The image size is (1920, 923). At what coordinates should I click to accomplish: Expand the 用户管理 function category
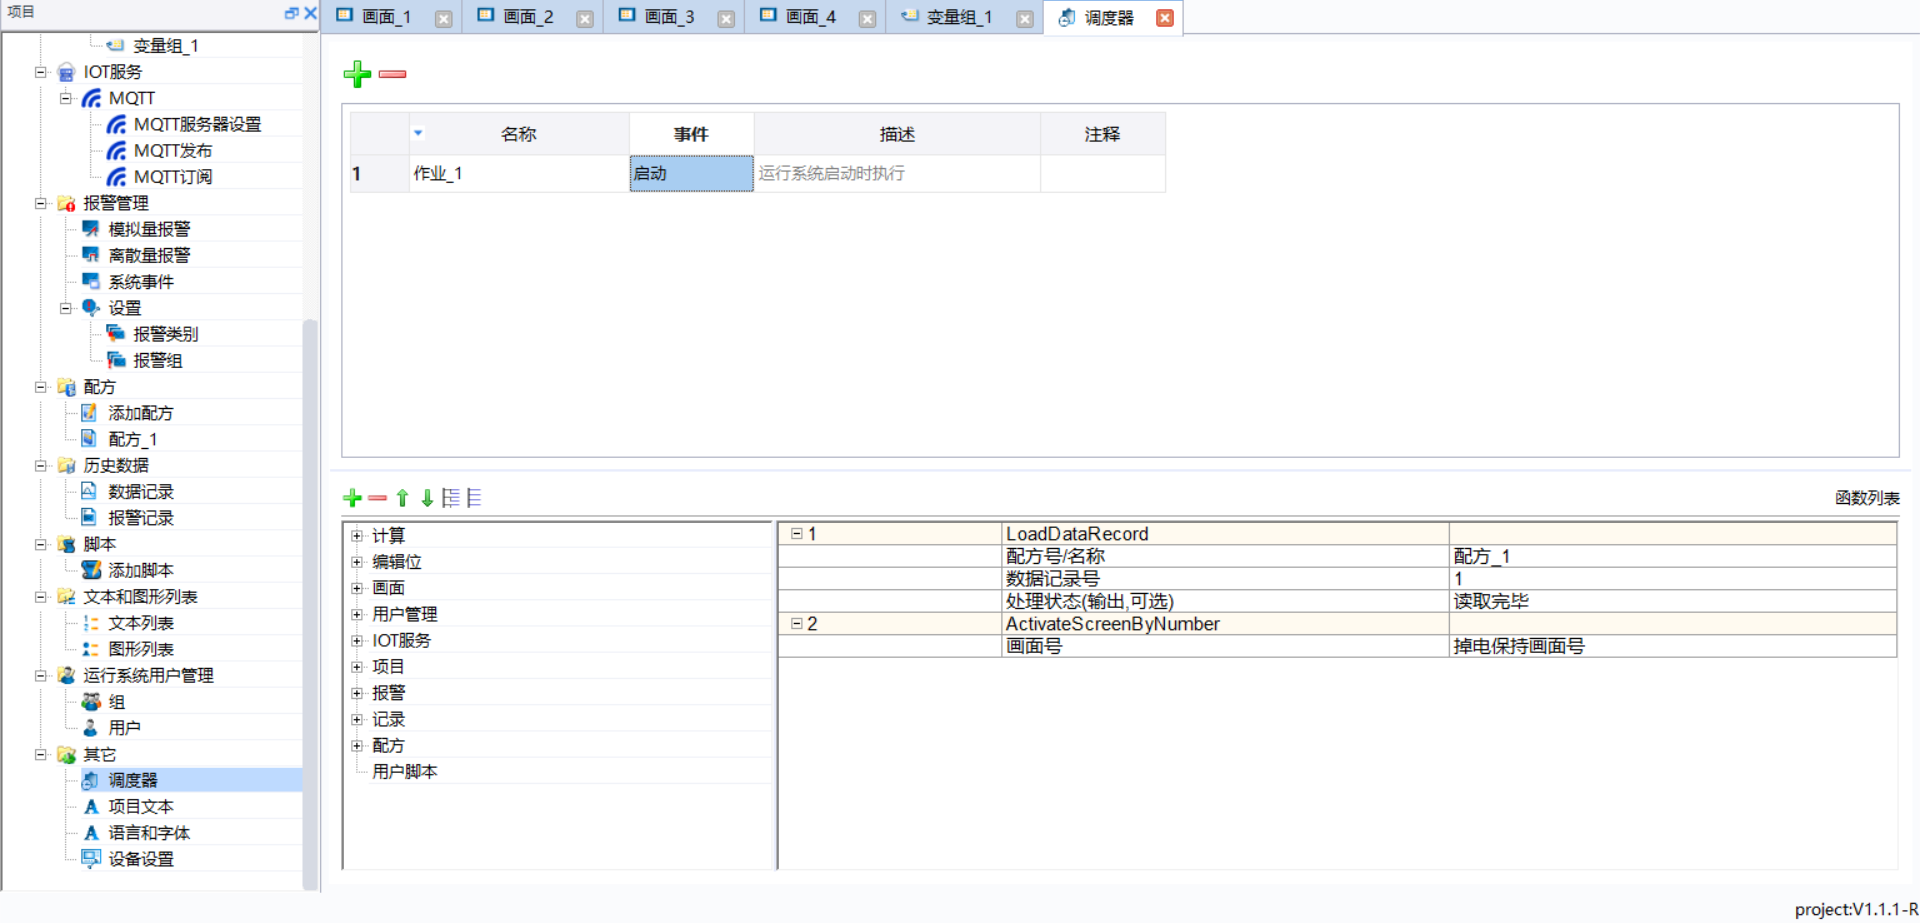(x=357, y=614)
